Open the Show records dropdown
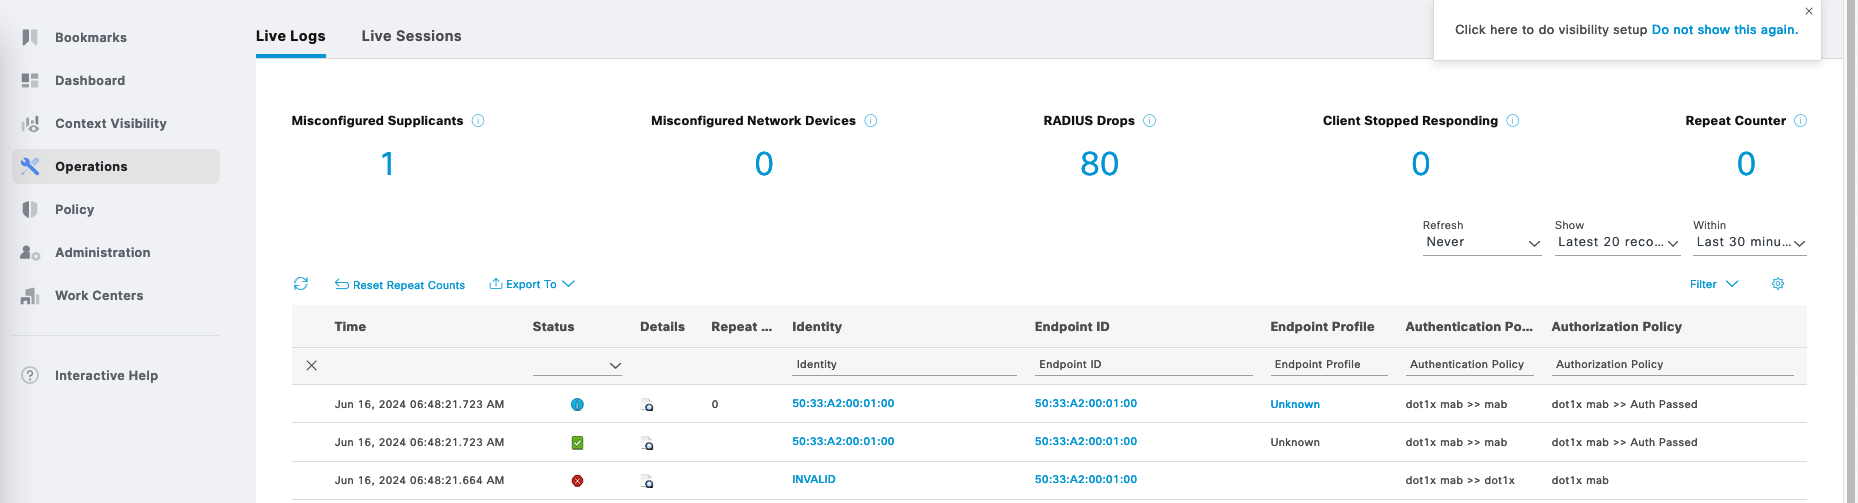1858x503 pixels. click(x=1616, y=243)
